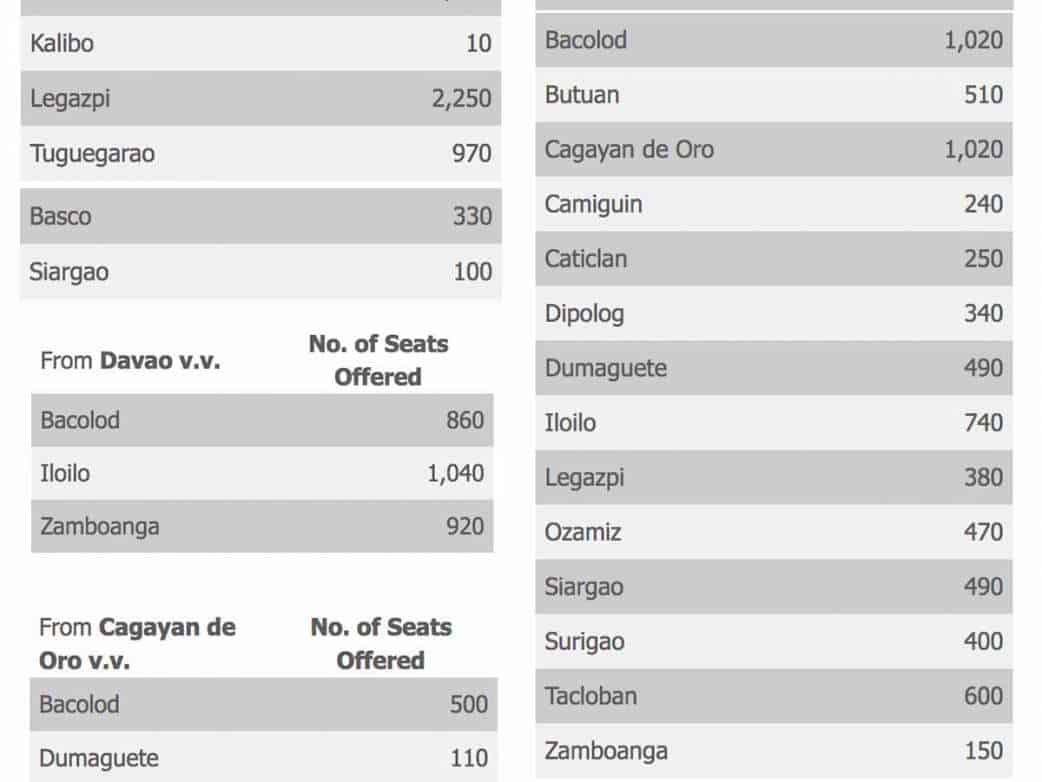
Task: Click the "From Cagayan de Oro v.v." heading
Action: point(137,644)
